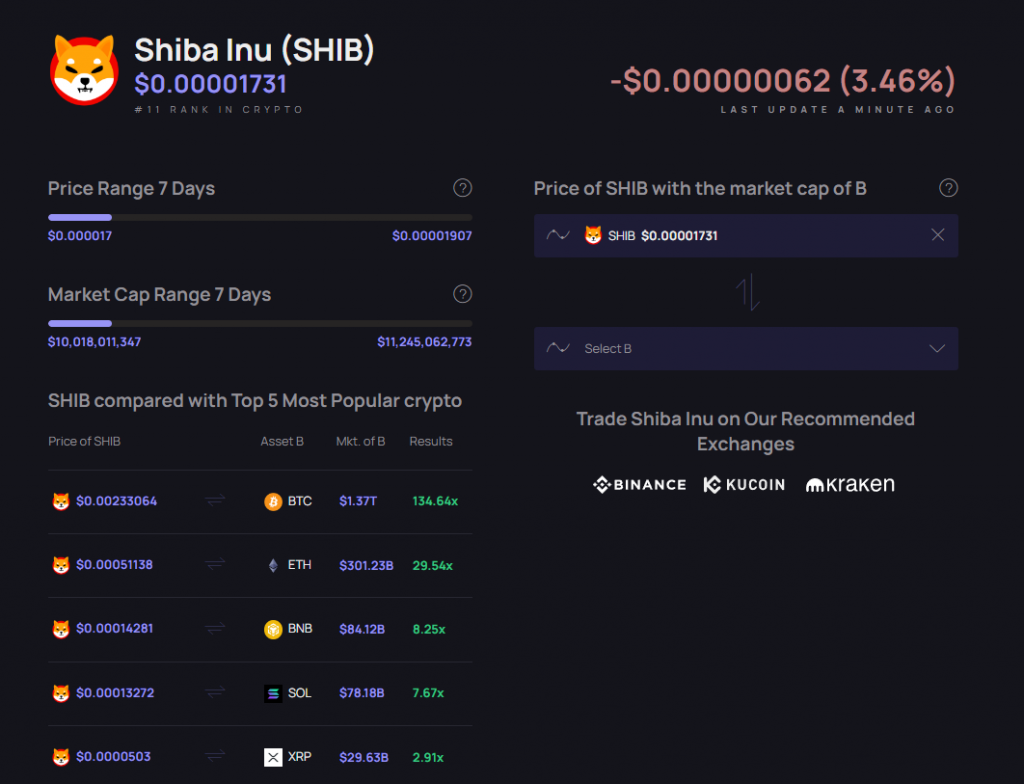Click the swap arrows next to BTC row
Viewport: 1024px width, 784px height.
[x=214, y=501]
